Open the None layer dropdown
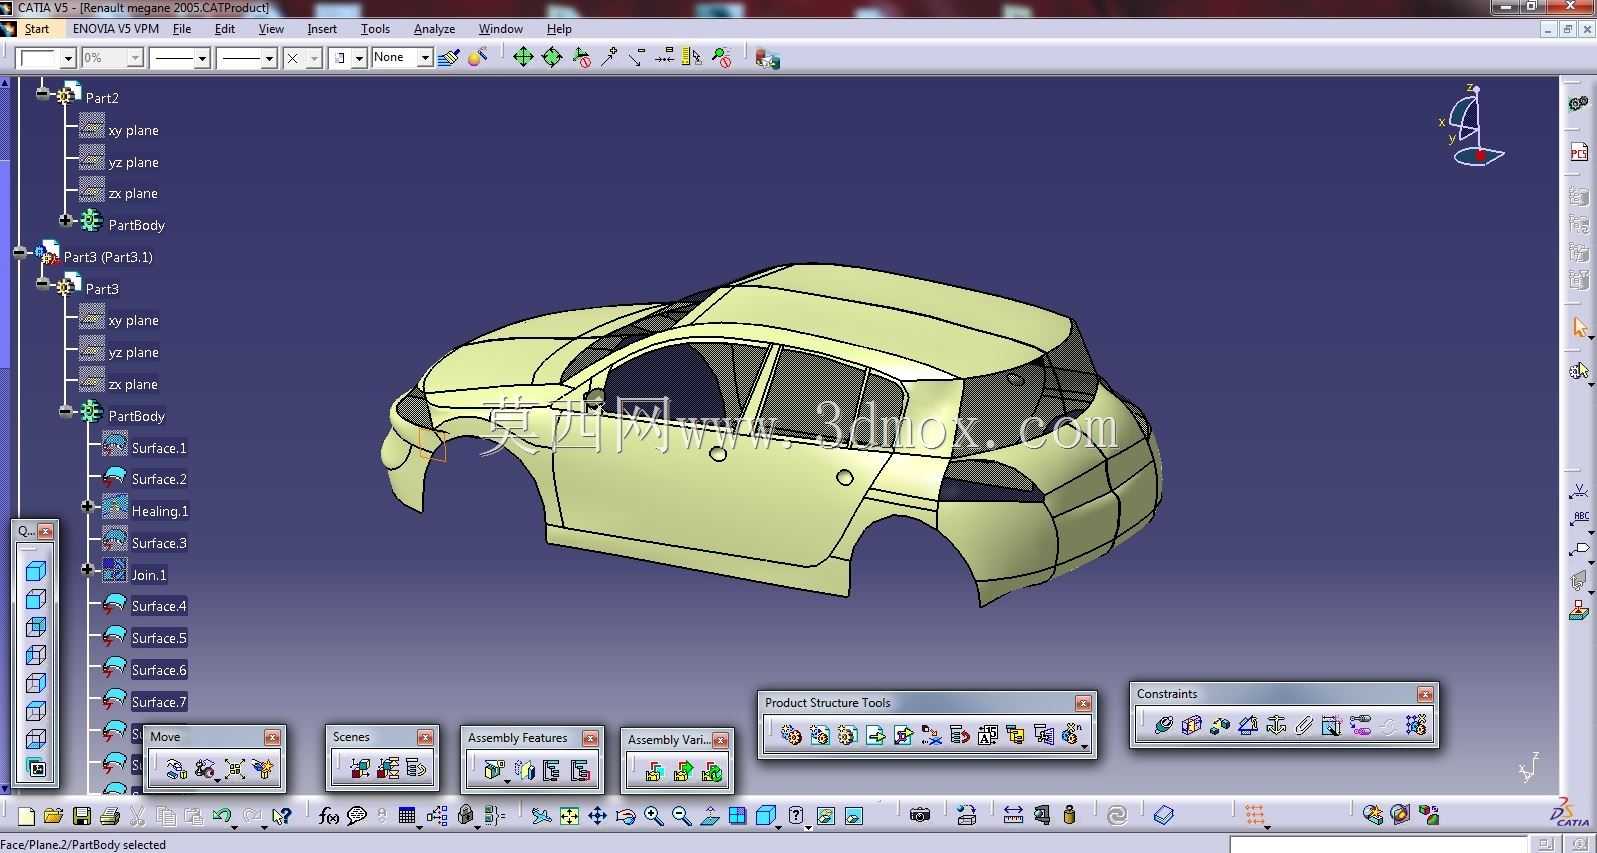Image resolution: width=1597 pixels, height=853 pixels. 425,58
